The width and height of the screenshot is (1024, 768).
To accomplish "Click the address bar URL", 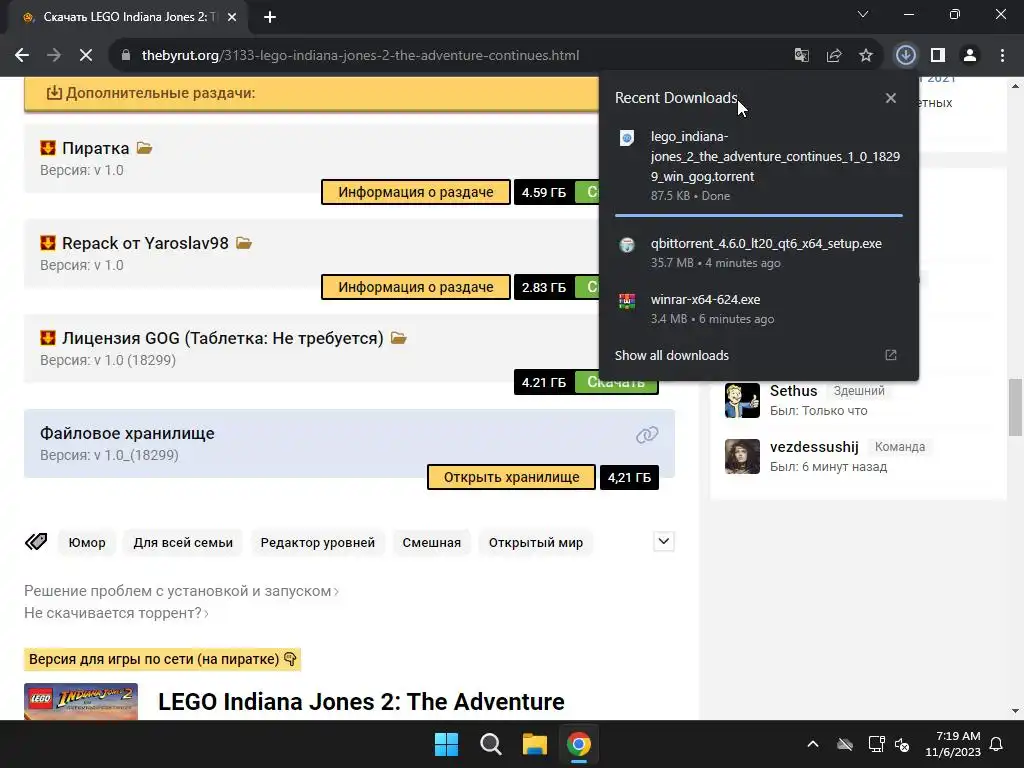I will pyautogui.click(x=360, y=56).
